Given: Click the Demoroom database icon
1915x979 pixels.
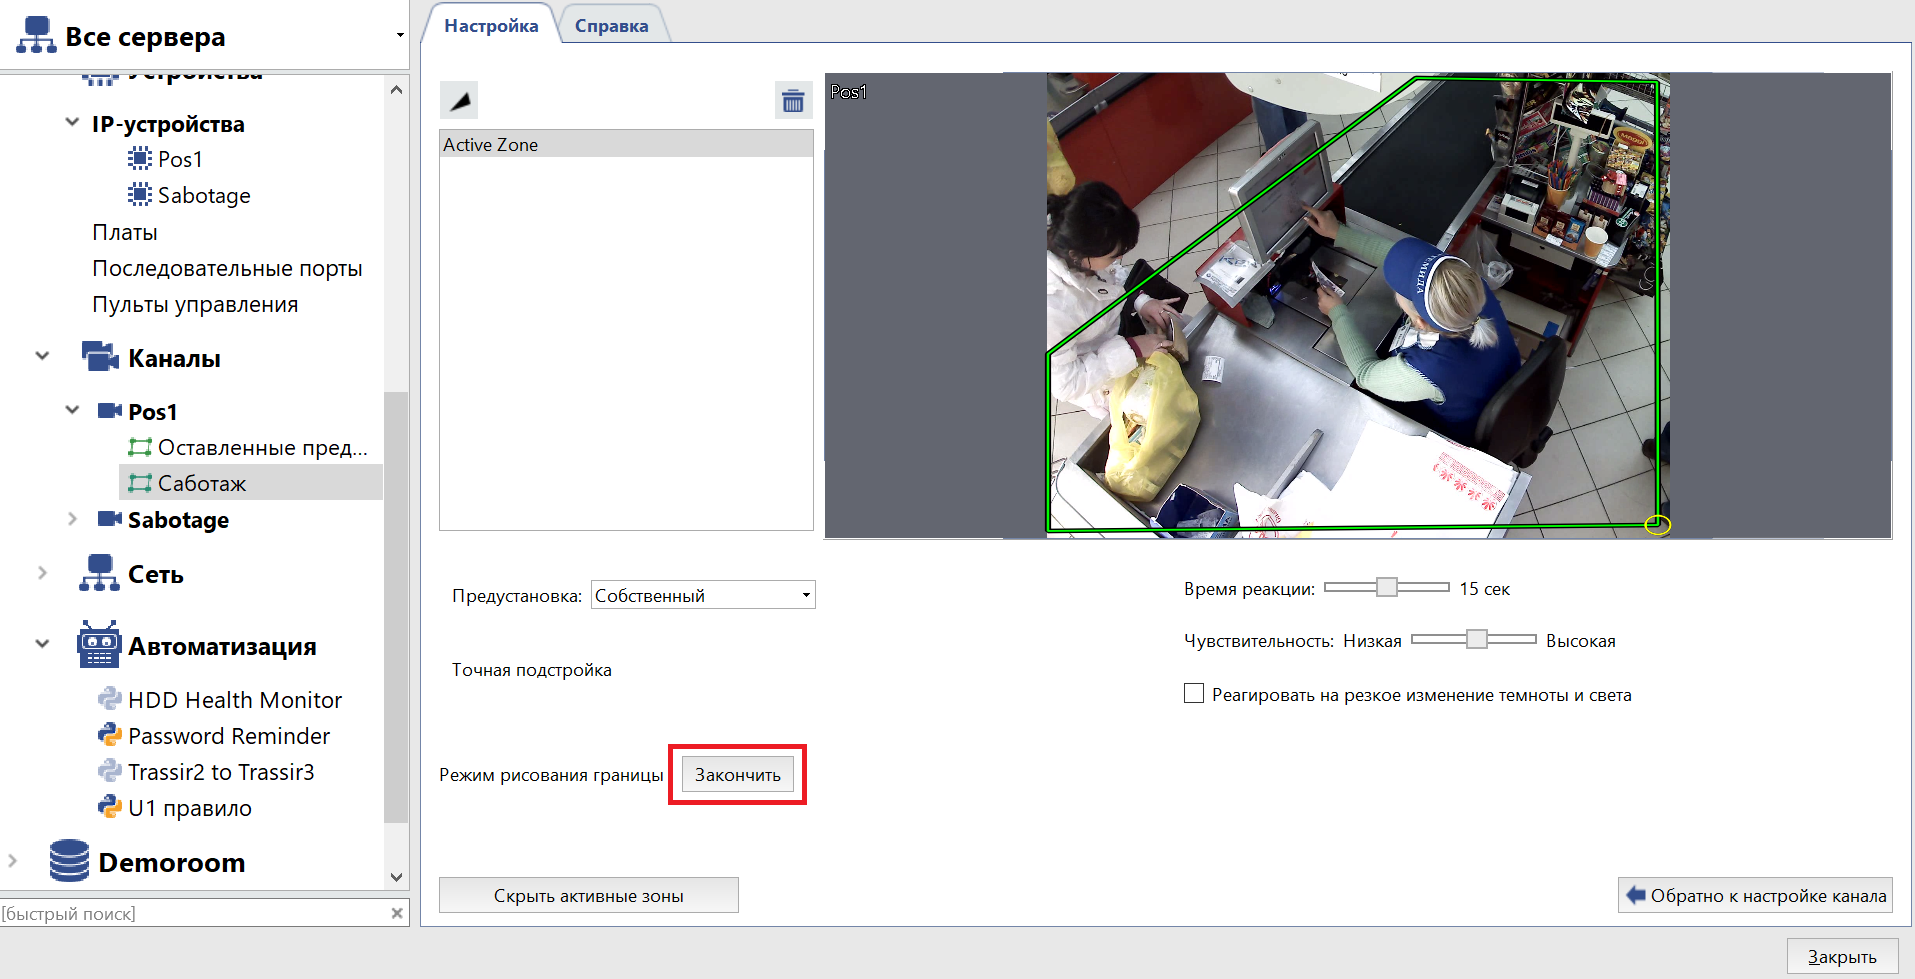Looking at the screenshot, I should [69, 861].
